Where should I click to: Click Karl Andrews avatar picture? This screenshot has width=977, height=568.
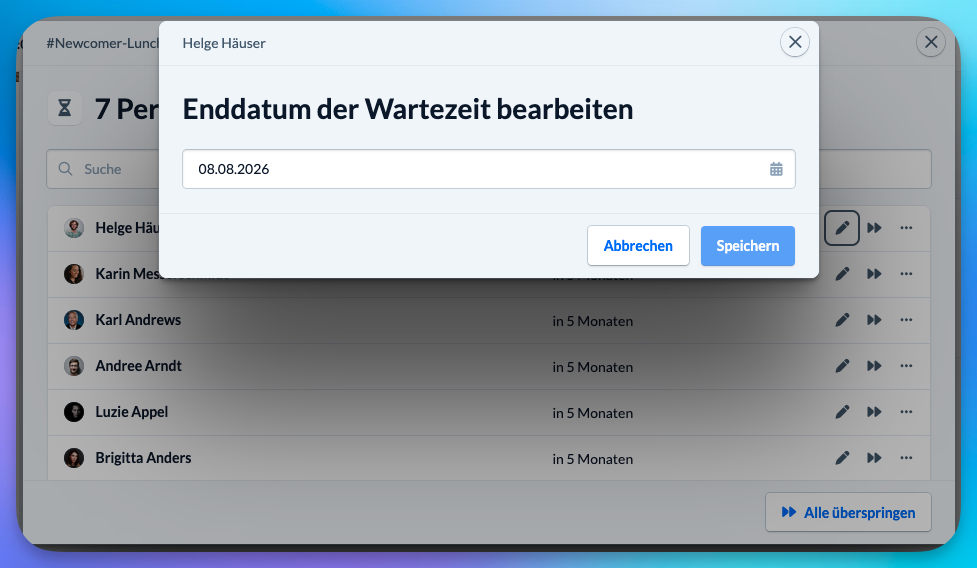coord(74,320)
